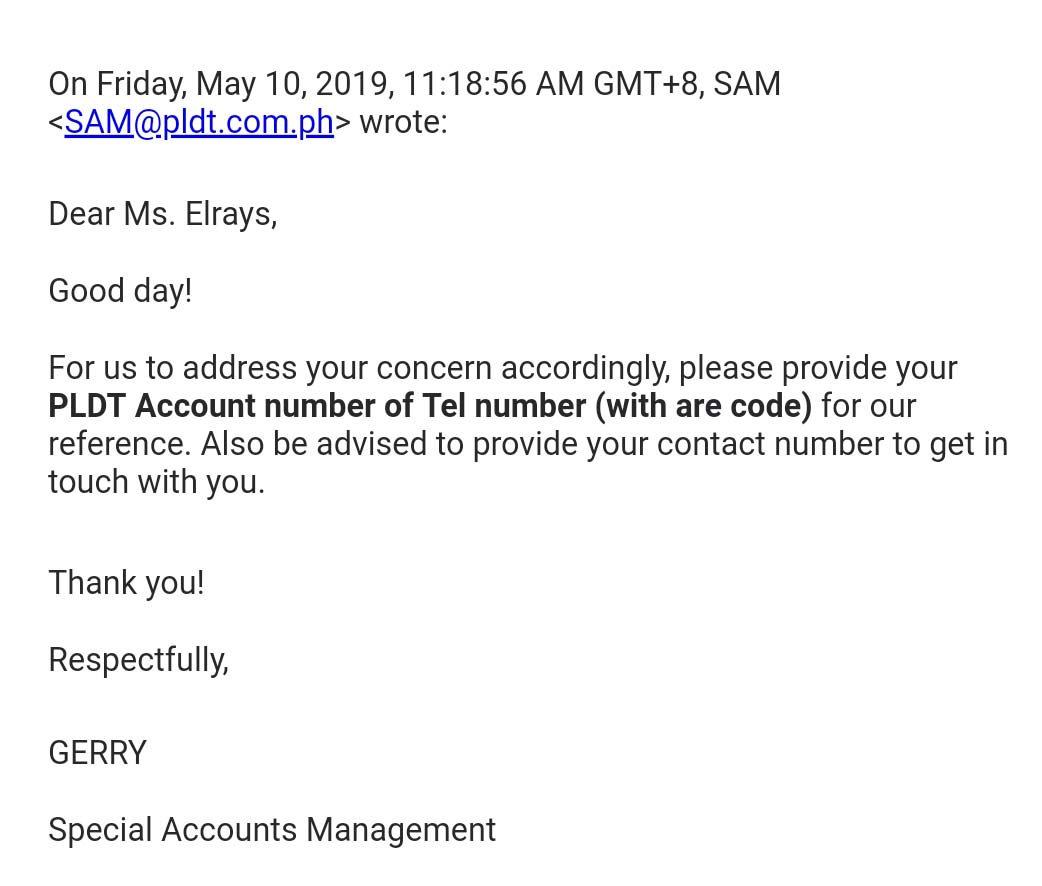1042x886 pixels.
Task: Click the 'Good day!' text
Action: tap(120, 291)
